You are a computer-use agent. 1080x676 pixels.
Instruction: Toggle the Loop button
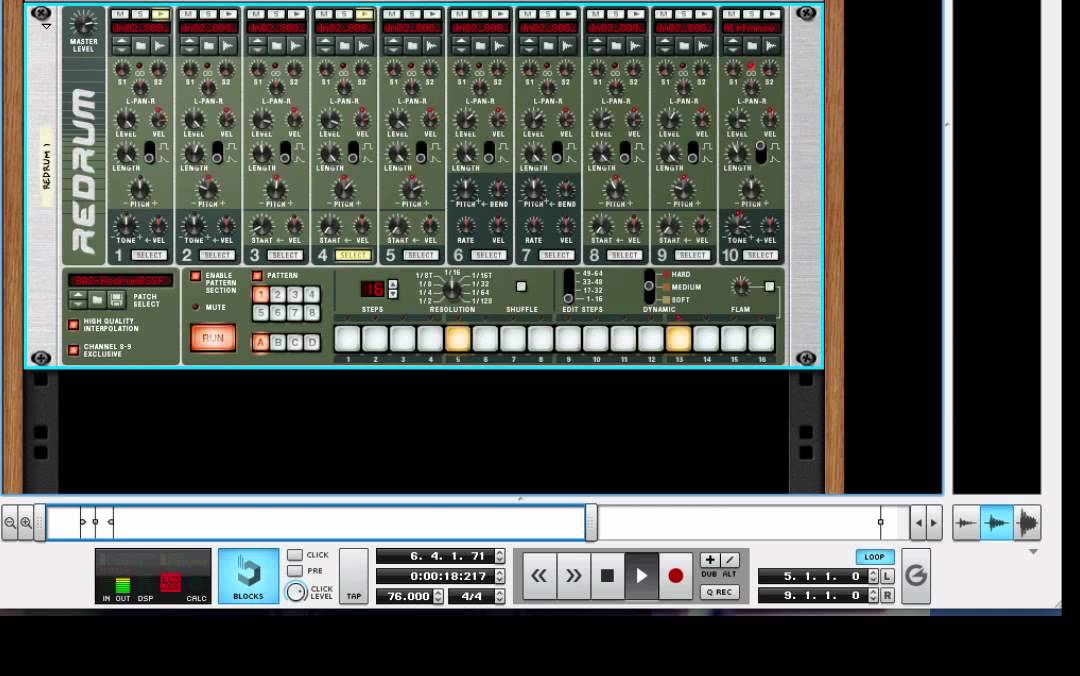875,557
